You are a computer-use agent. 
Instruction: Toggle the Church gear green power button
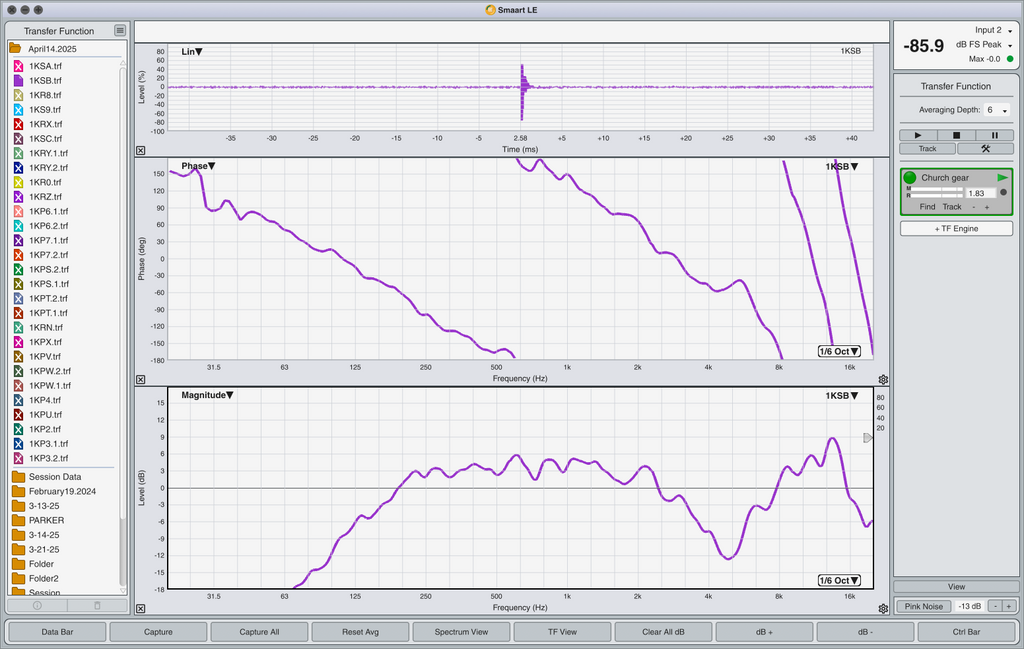point(910,178)
